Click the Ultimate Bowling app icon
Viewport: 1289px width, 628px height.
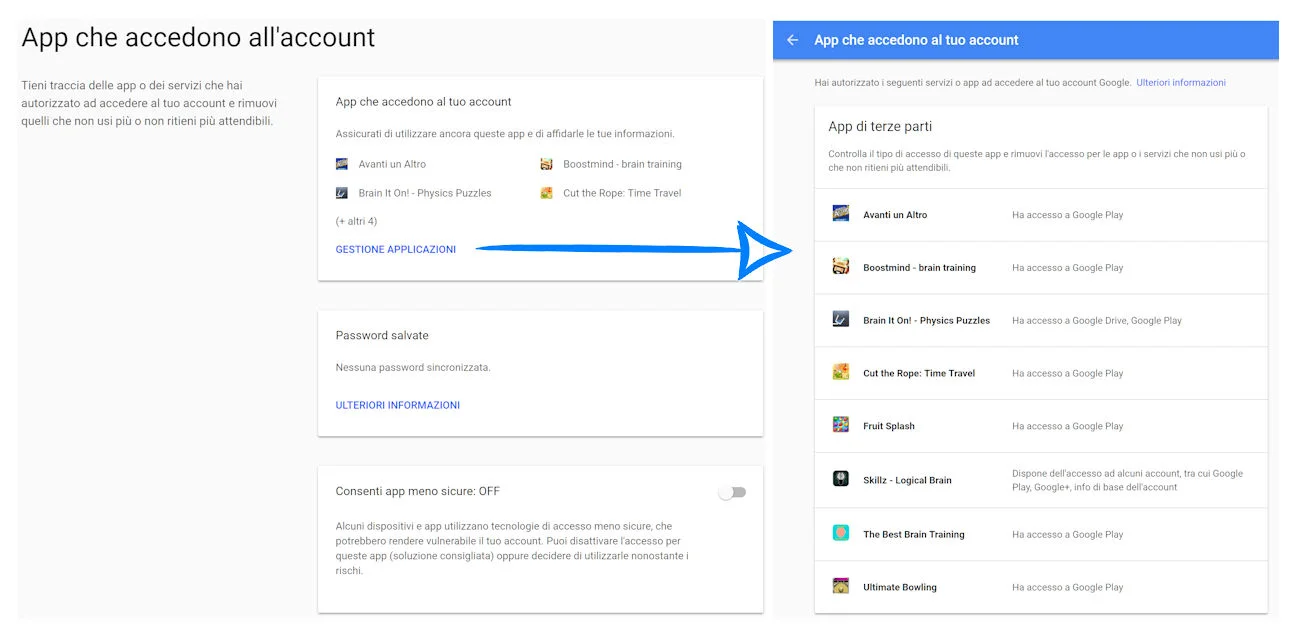tap(841, 587)
